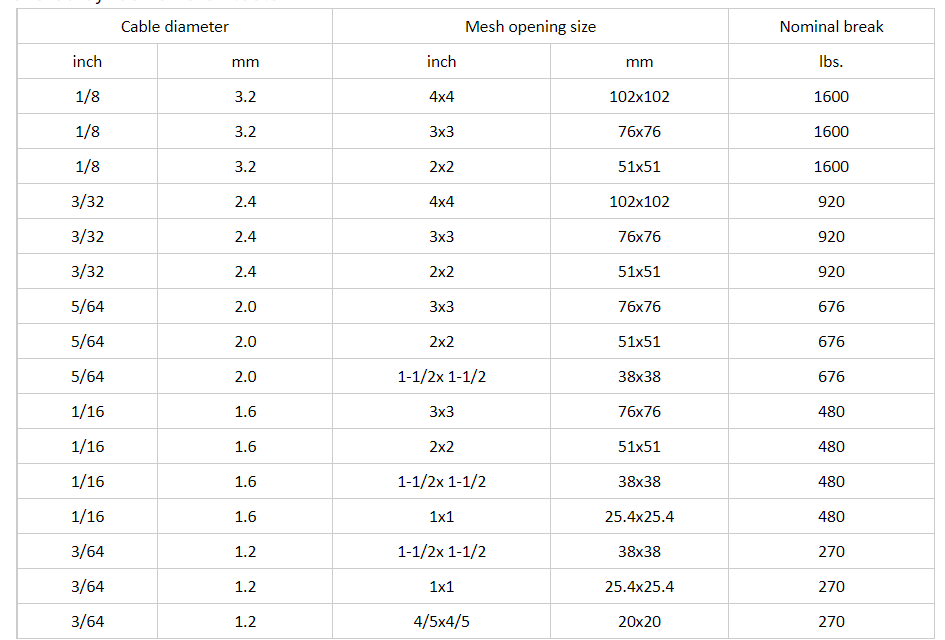The width and height of the screenshot is (945, 640).
Task: Select the "4/5x4/5" mesh size cell
Action: tap(441, 622)
